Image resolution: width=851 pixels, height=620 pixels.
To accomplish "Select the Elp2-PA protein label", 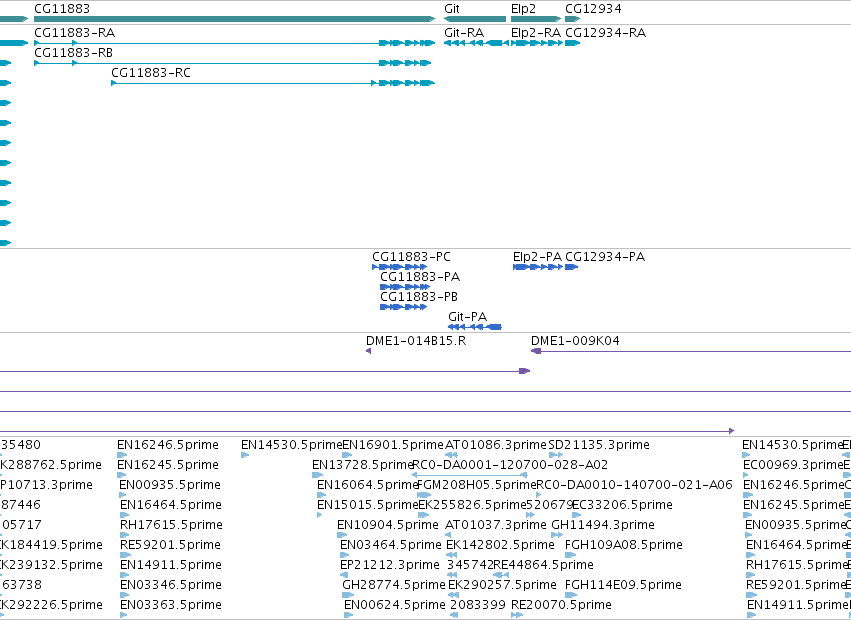I will [537, 257].
